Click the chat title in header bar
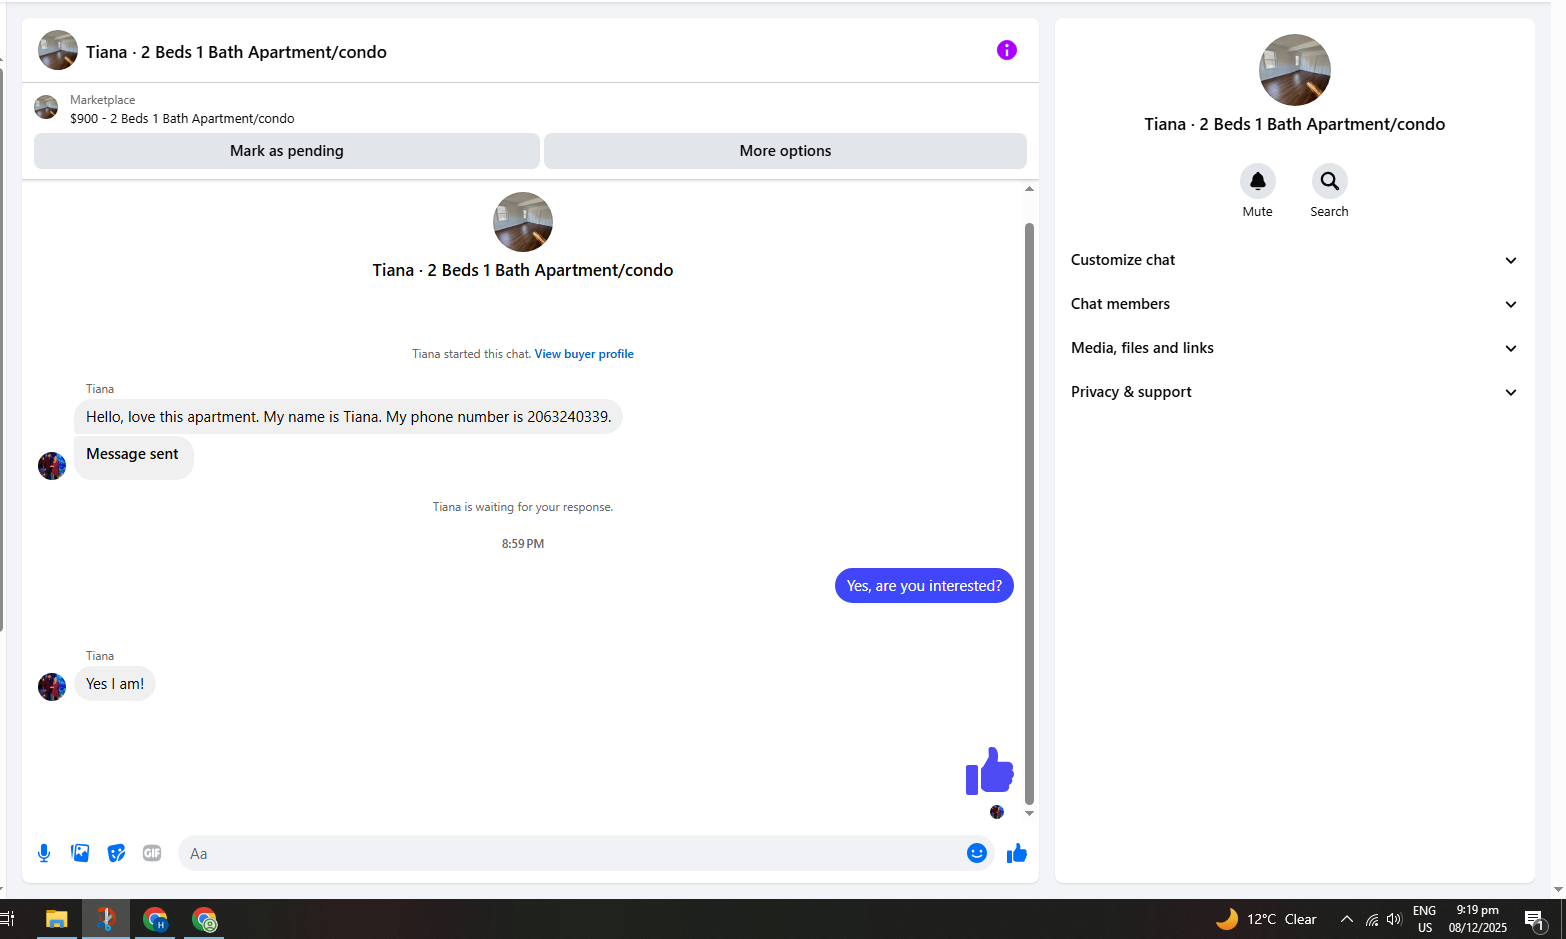 coord(236,52)
